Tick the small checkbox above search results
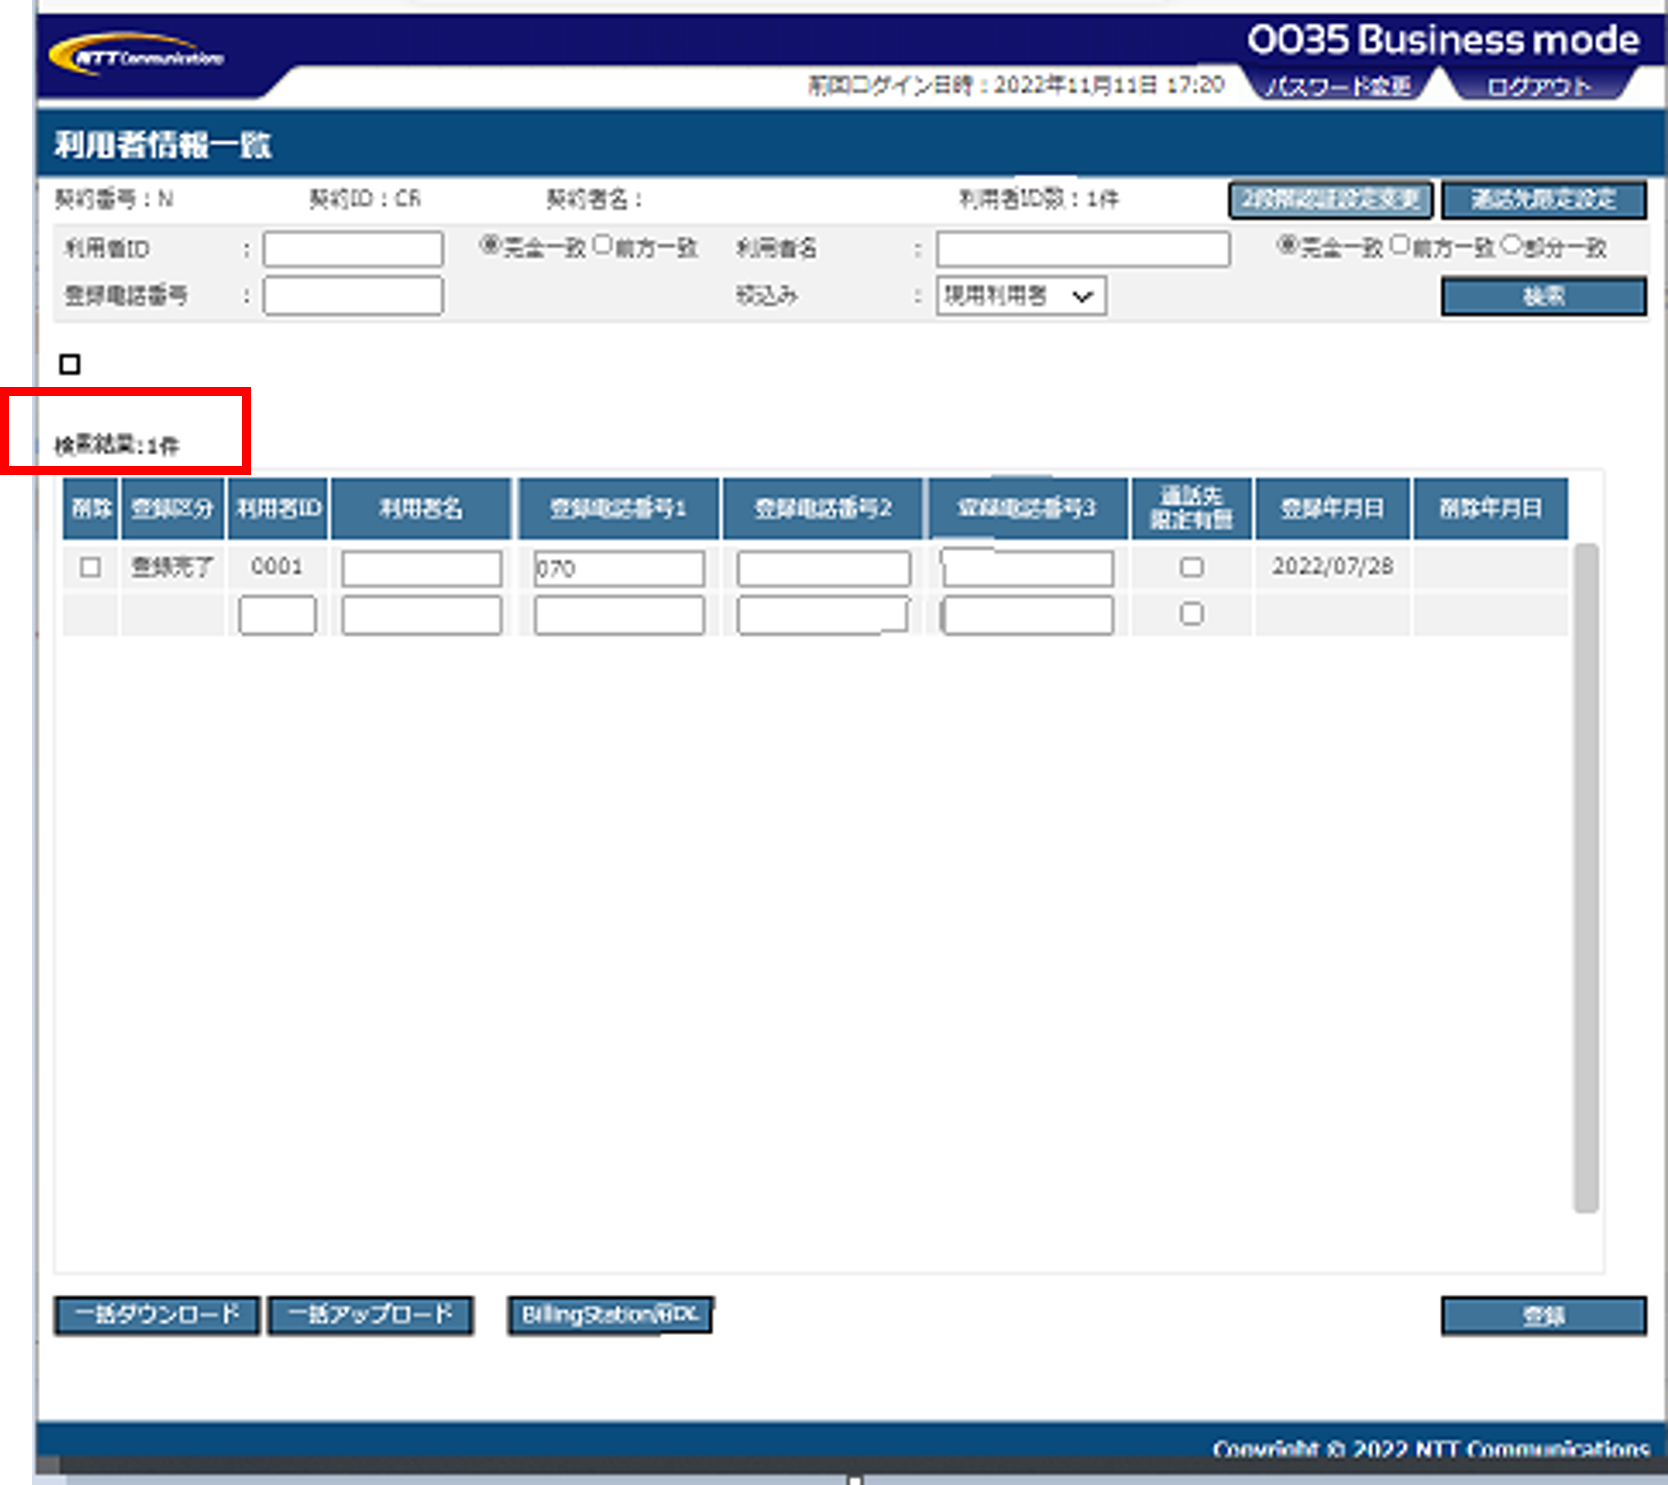 click(70, 364)
